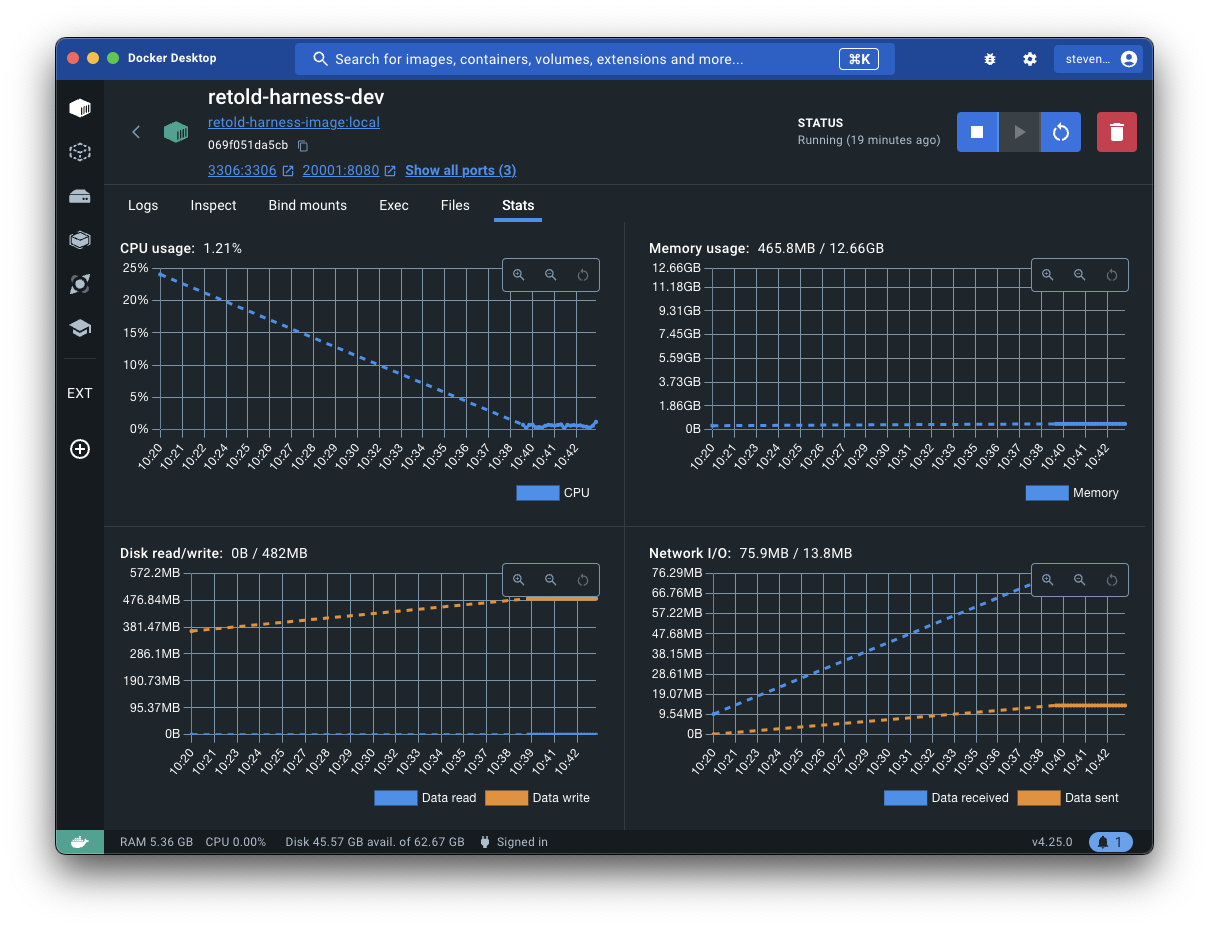Zoom in on the Network I/O chart
Screen dimensions: 1209x928
click(1047, 580)
